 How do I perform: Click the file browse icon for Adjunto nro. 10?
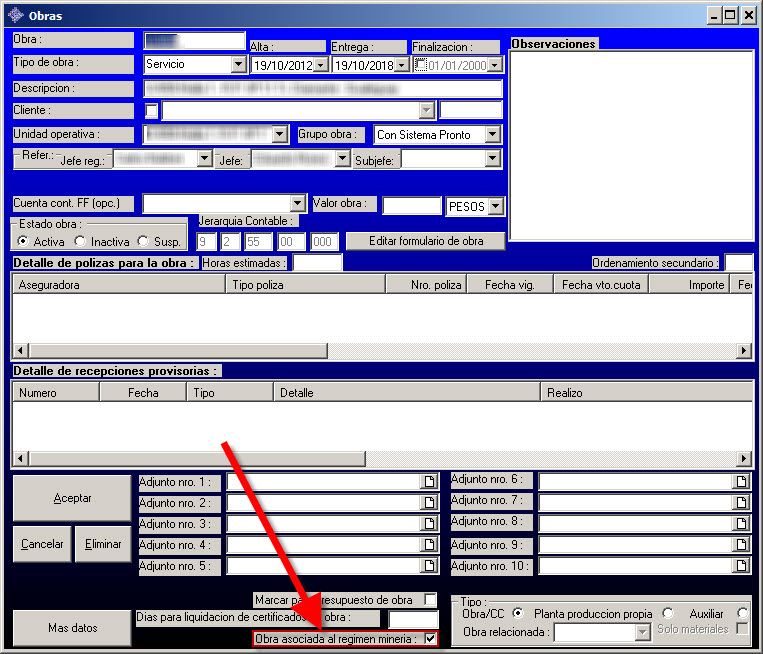(741, 566)
